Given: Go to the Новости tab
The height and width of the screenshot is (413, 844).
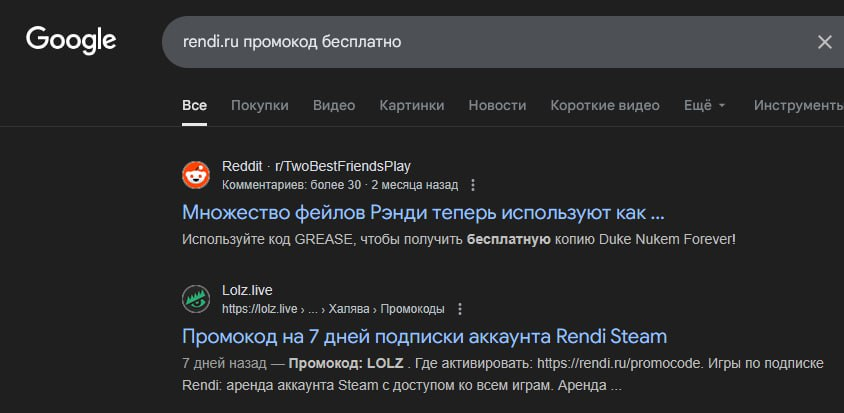Looking at the screenshot, I should coord(497,106).
